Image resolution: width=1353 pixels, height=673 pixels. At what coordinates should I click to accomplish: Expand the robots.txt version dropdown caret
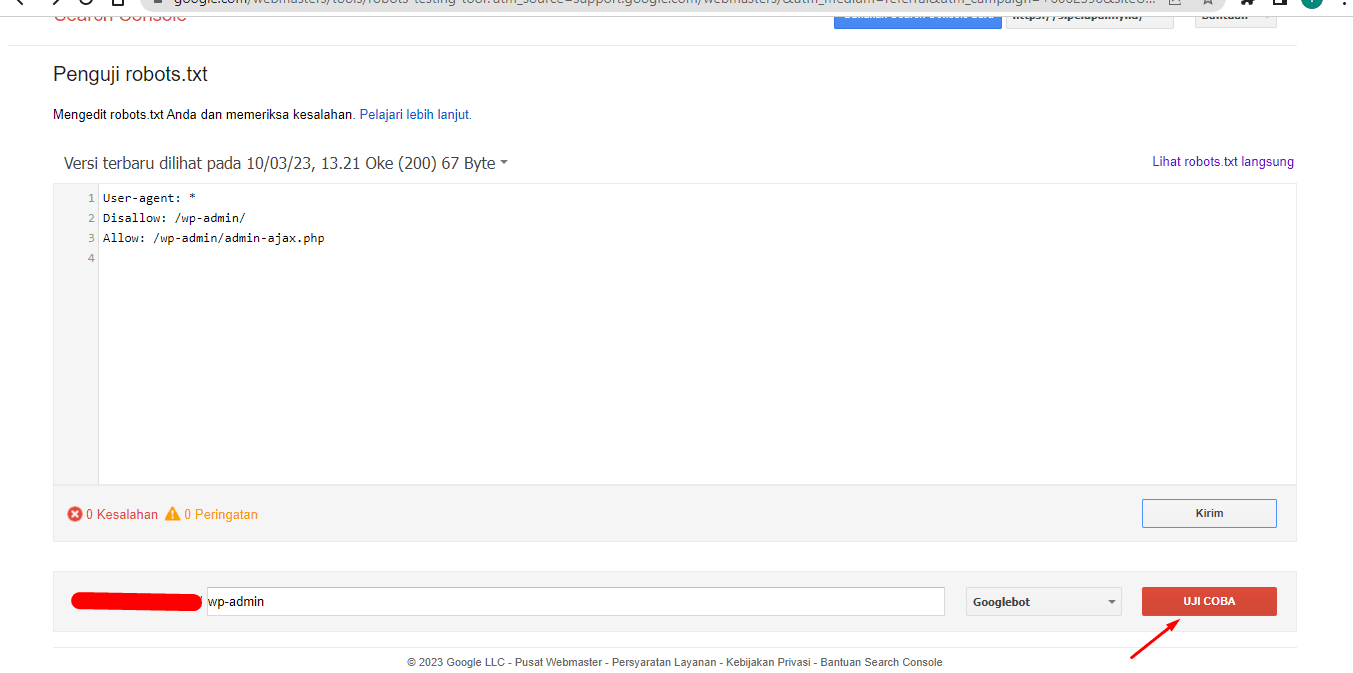point(504,163)
